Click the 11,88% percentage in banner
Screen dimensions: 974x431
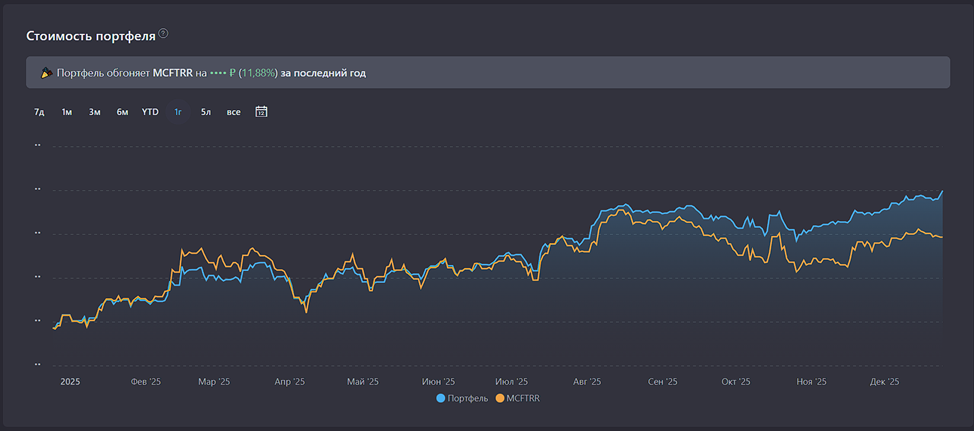click(x=258, y=73)
